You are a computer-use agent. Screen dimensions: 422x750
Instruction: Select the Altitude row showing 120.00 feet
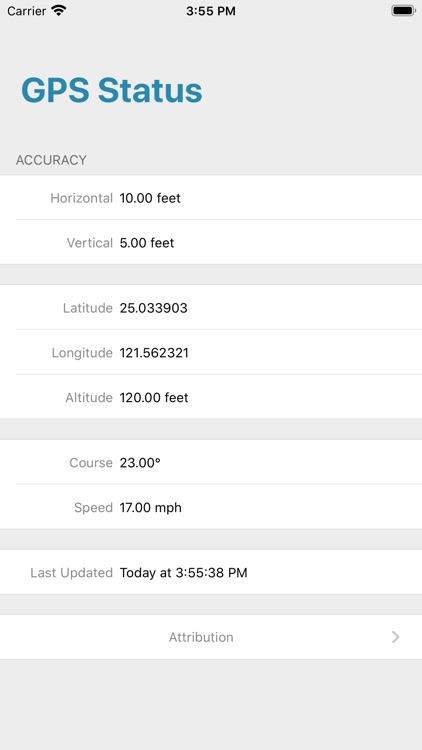[211, 397]
